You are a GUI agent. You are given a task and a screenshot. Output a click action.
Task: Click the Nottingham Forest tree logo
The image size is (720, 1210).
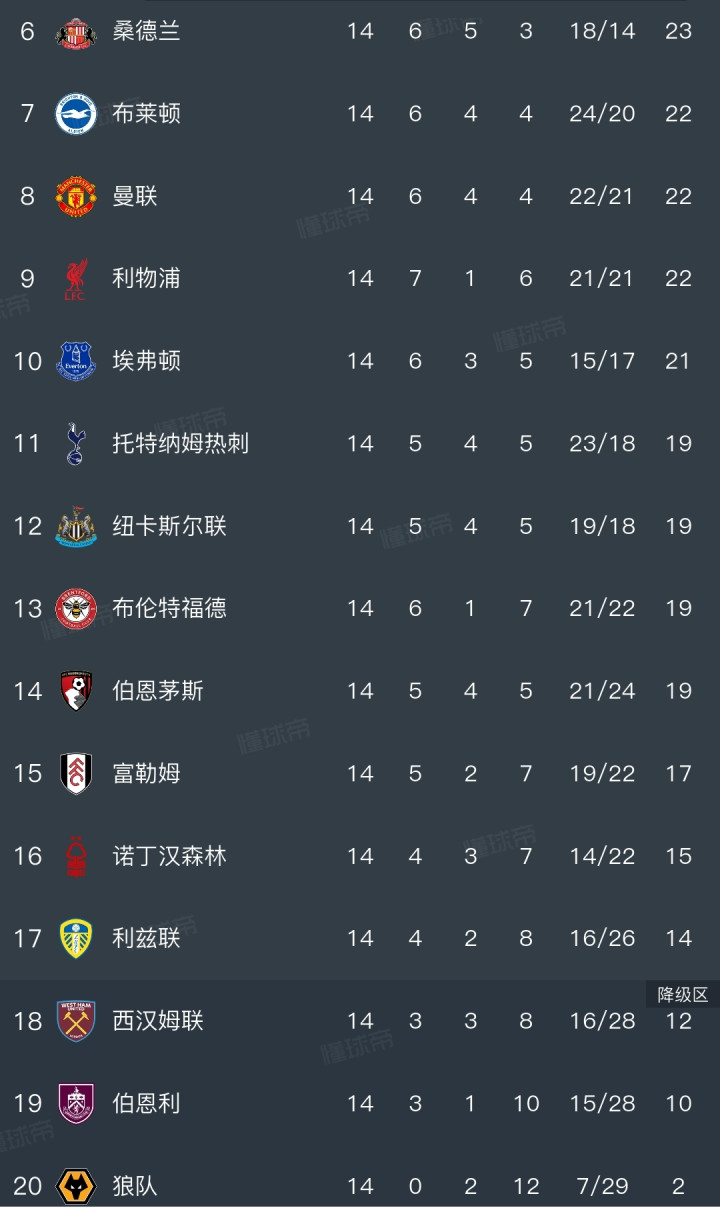(x=76, y=856)
